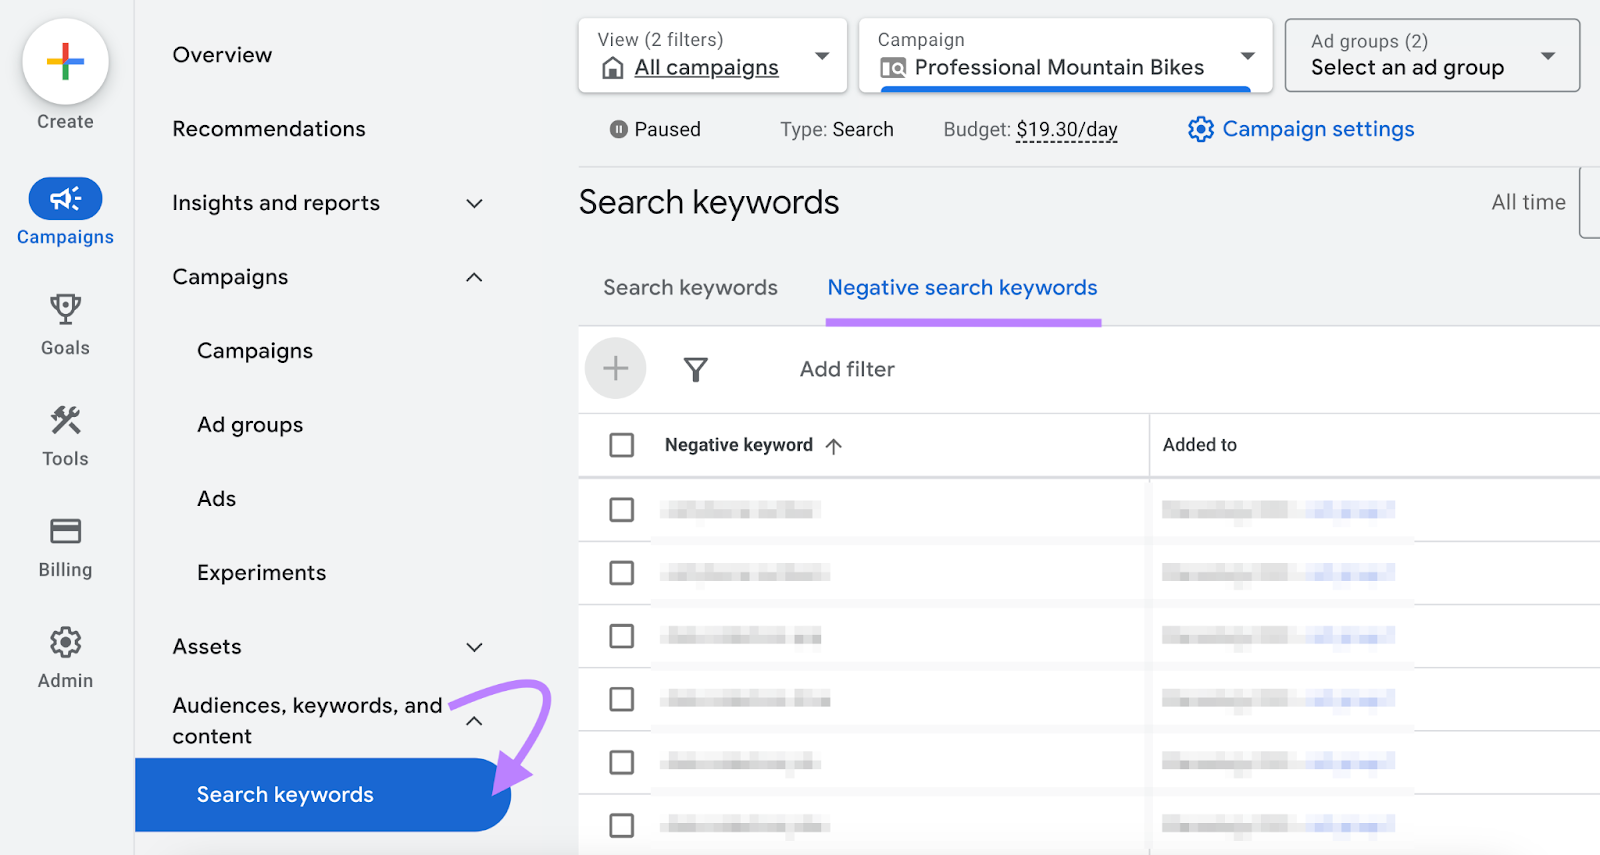Open the Goals trophy icon
Screen dimensions: 1600x855
[x=65, y=310]
